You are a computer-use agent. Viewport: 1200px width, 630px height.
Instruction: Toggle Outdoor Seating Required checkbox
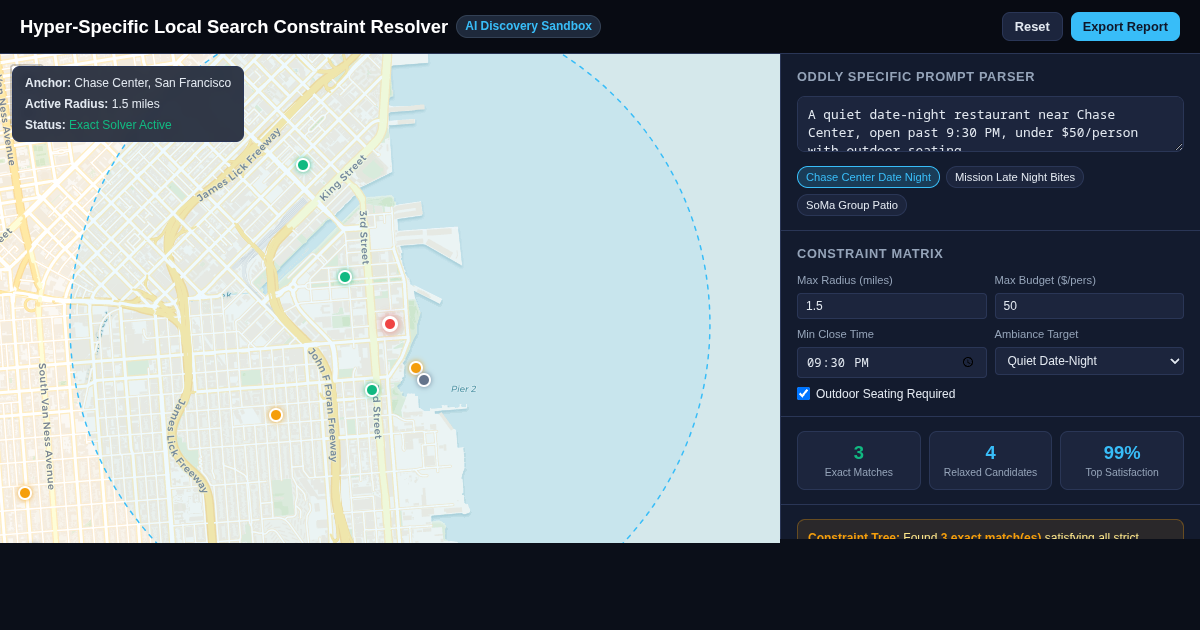tap(803, 393)
